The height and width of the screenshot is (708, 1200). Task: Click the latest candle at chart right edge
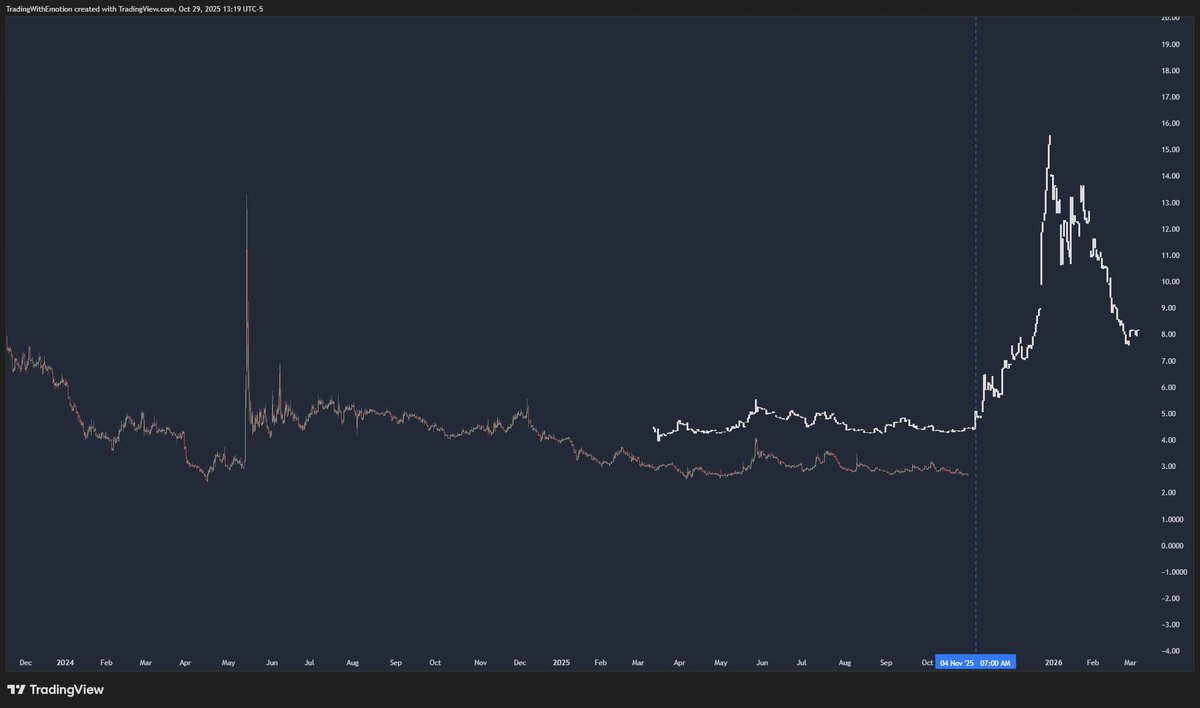pyautogui.click(x=1137, y=330)
